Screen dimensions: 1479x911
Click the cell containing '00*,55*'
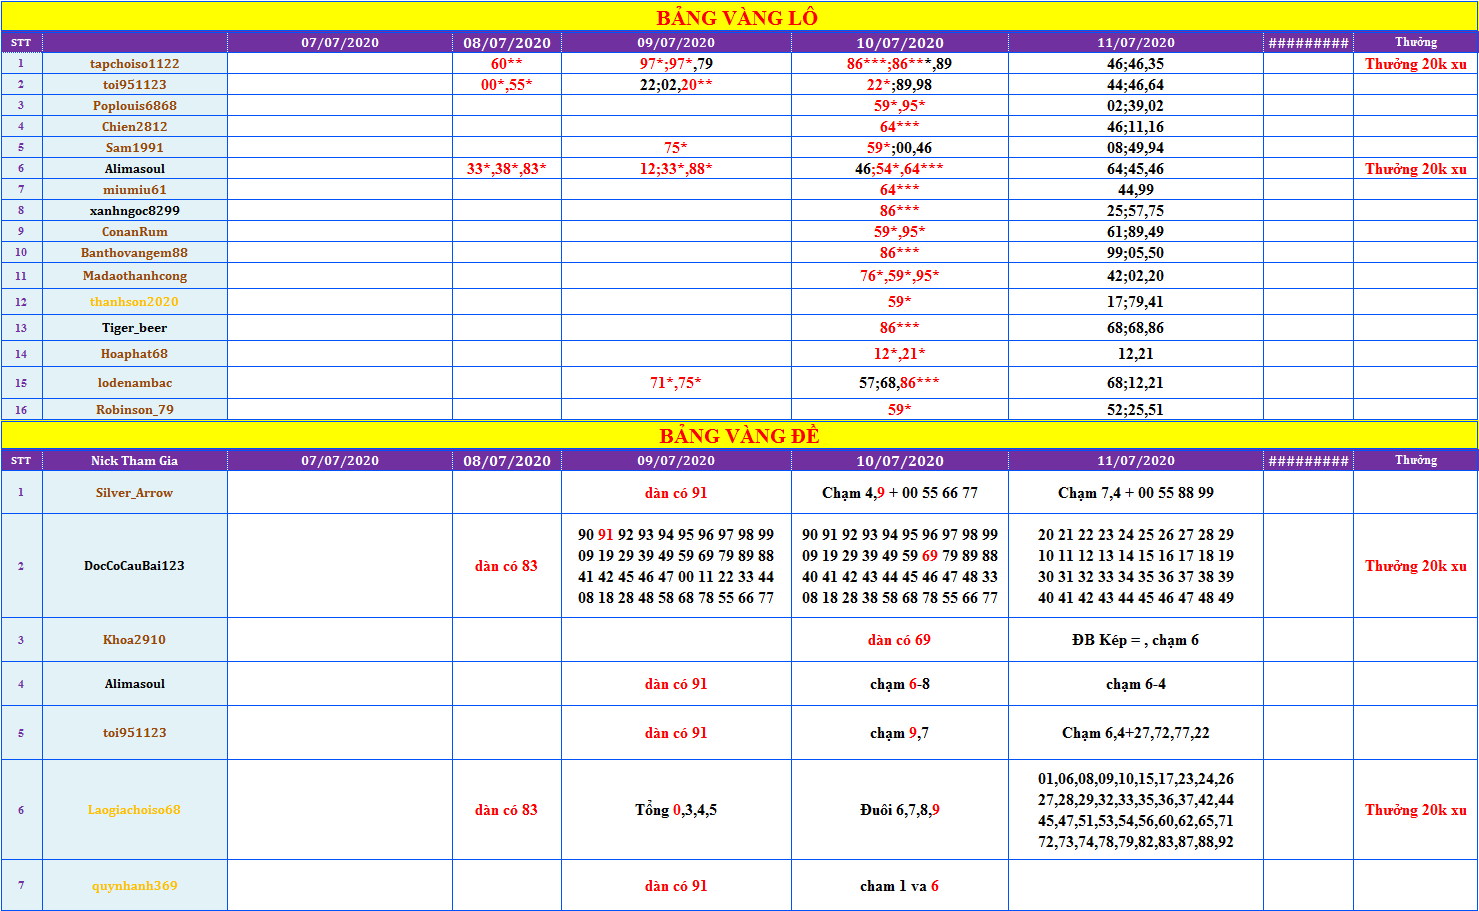pos(507,85)
